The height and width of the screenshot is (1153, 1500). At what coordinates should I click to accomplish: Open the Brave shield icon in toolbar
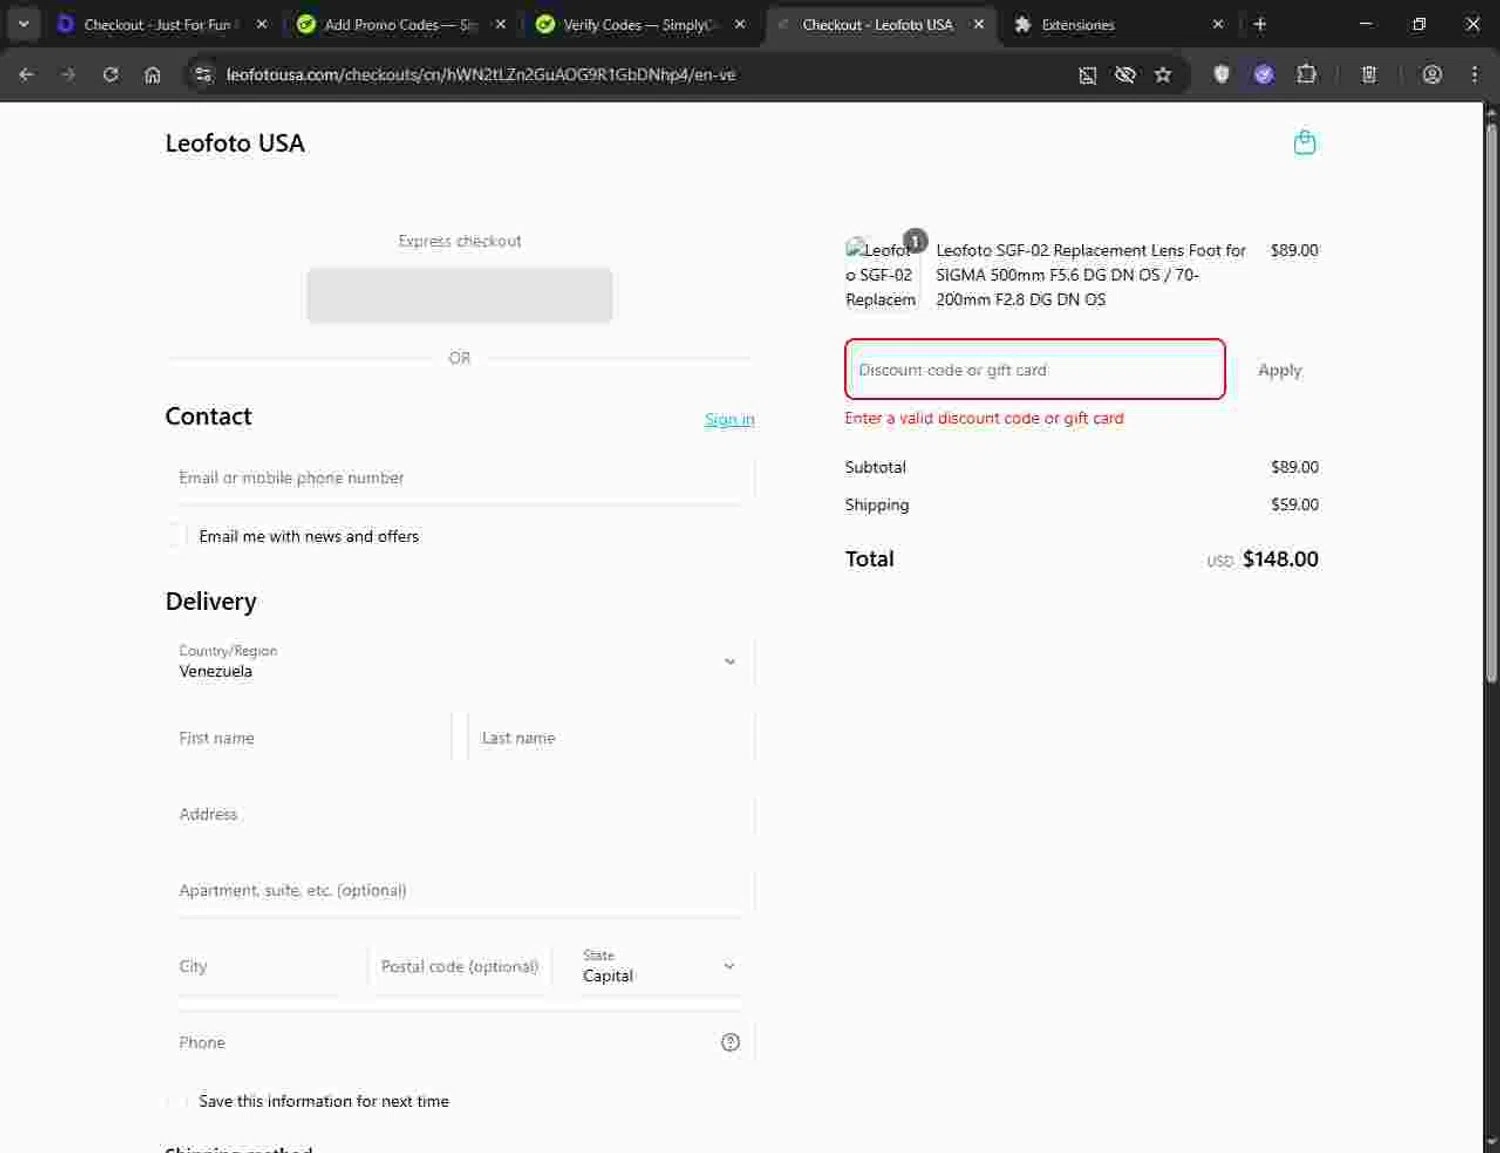[x=1221, y=75]
